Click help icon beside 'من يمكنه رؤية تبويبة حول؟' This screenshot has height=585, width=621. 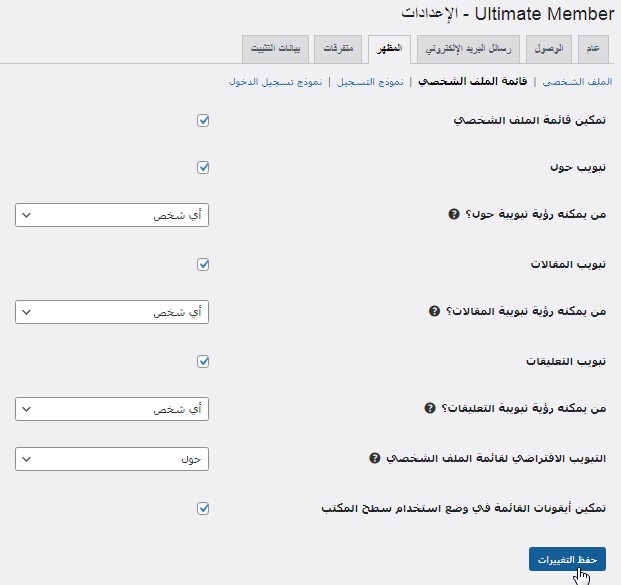click(454, 215)
